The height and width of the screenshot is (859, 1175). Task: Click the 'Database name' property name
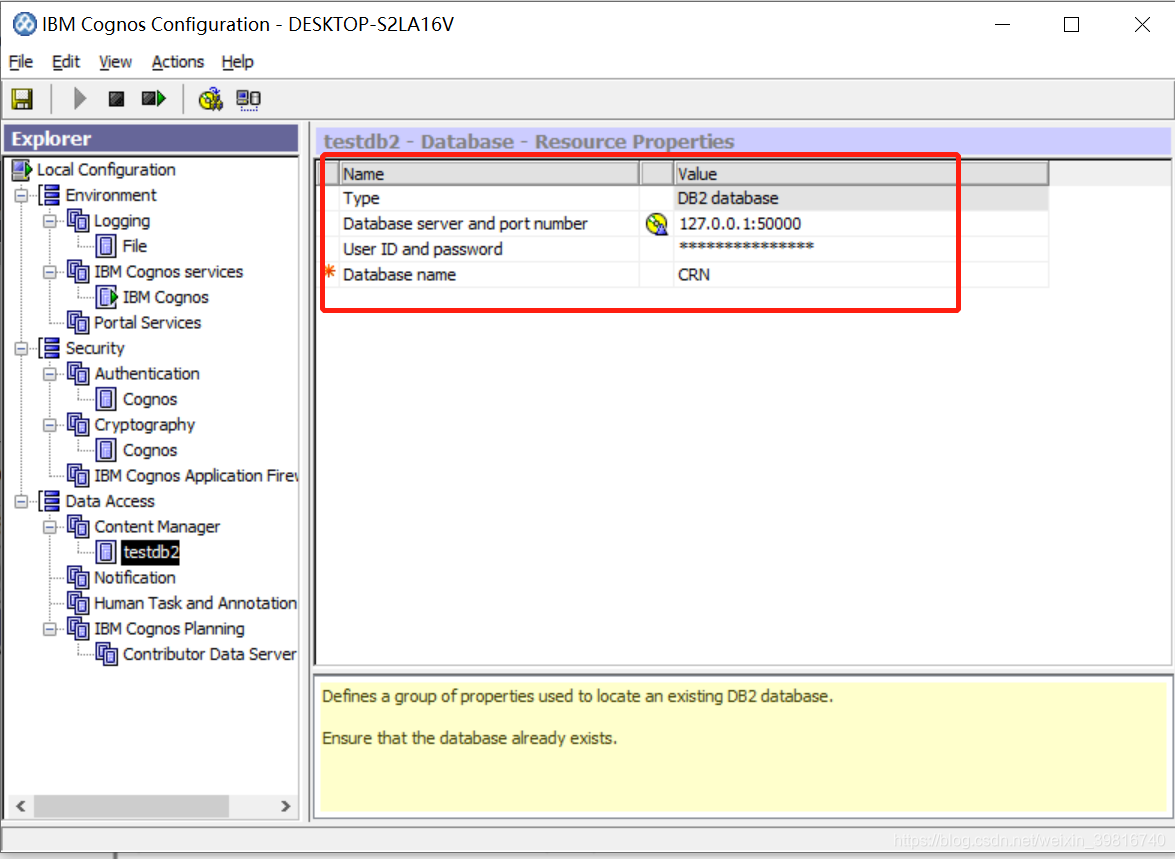tap(399, 275)
